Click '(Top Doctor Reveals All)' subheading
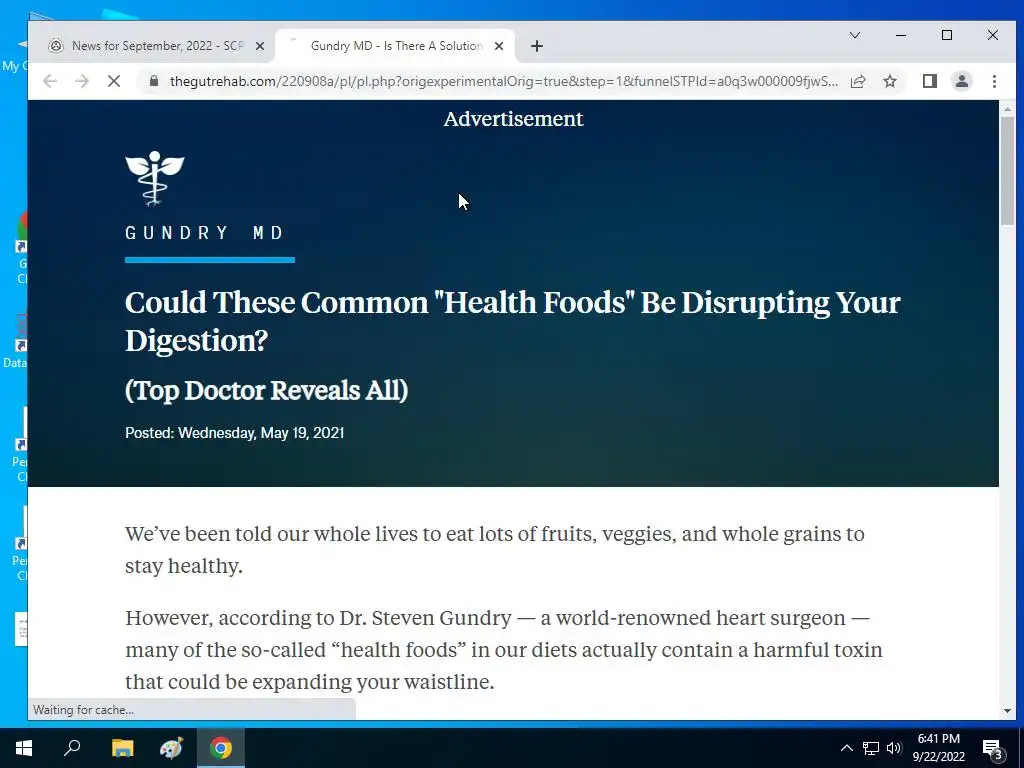 [266, 391]
